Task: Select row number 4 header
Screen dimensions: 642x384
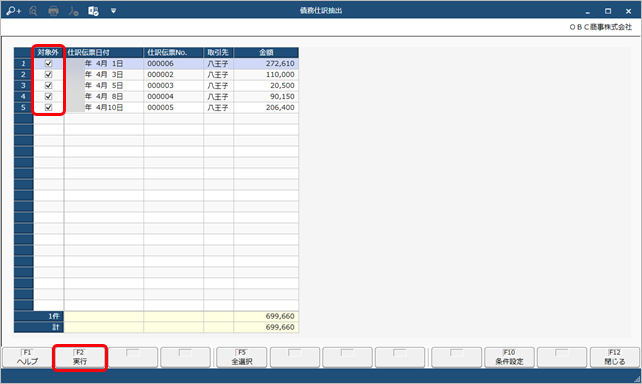Action: (23, 97)
